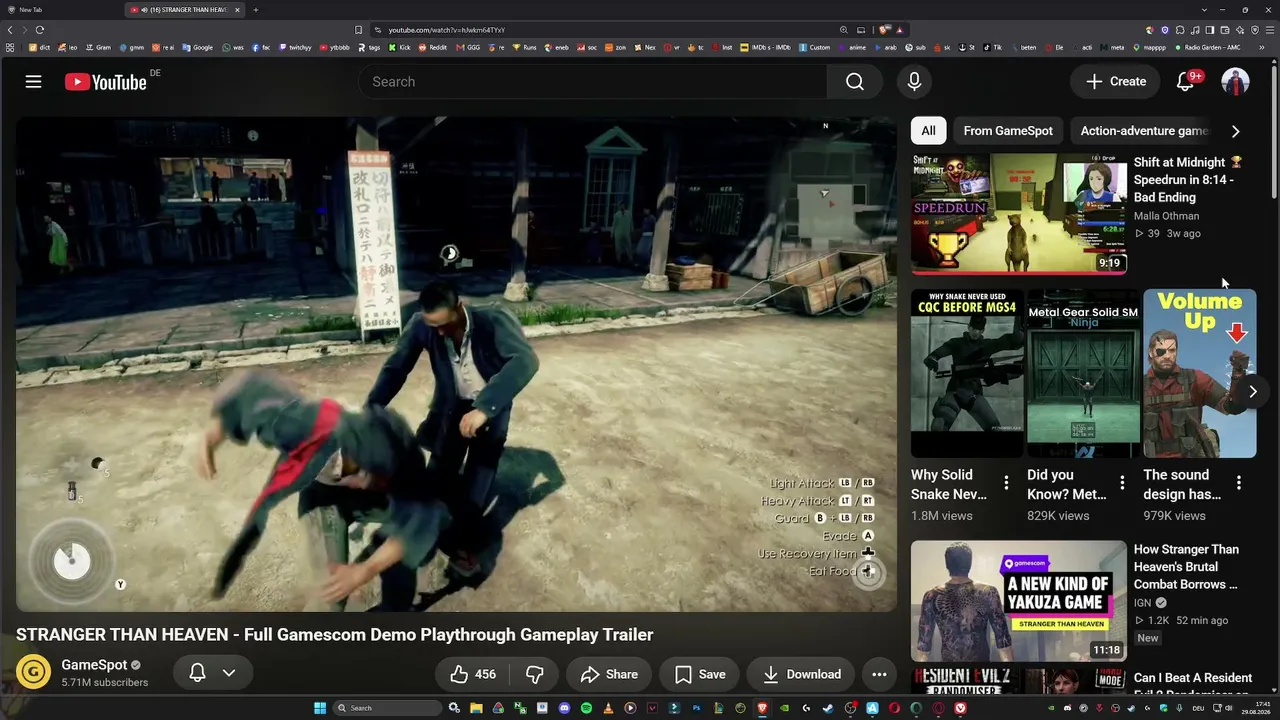The height and width of the screenshot is (720, 1280).
Task: Open the Reddit bookmark
Action: coord(433,47)
